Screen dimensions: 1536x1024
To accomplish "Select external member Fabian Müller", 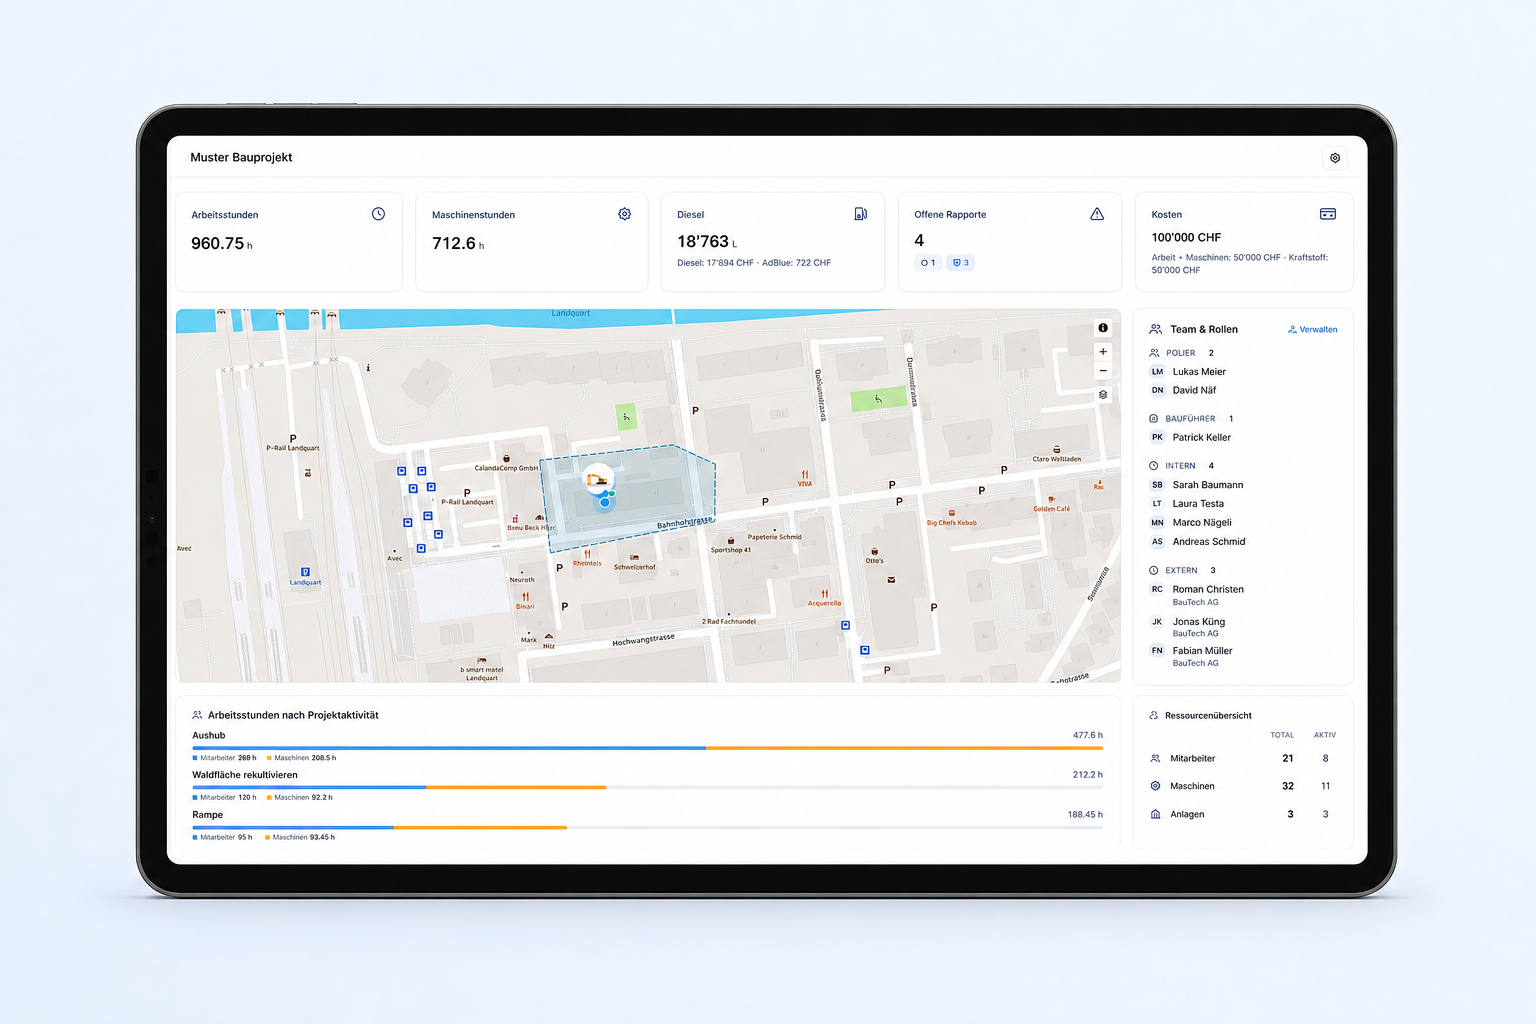I will (1203, 651).
